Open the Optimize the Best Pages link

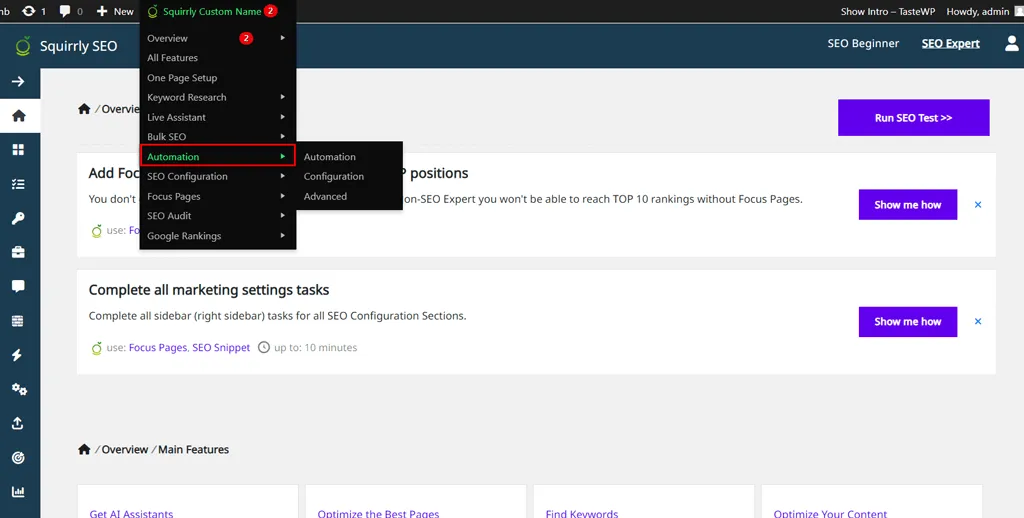[x=378, y=513]
